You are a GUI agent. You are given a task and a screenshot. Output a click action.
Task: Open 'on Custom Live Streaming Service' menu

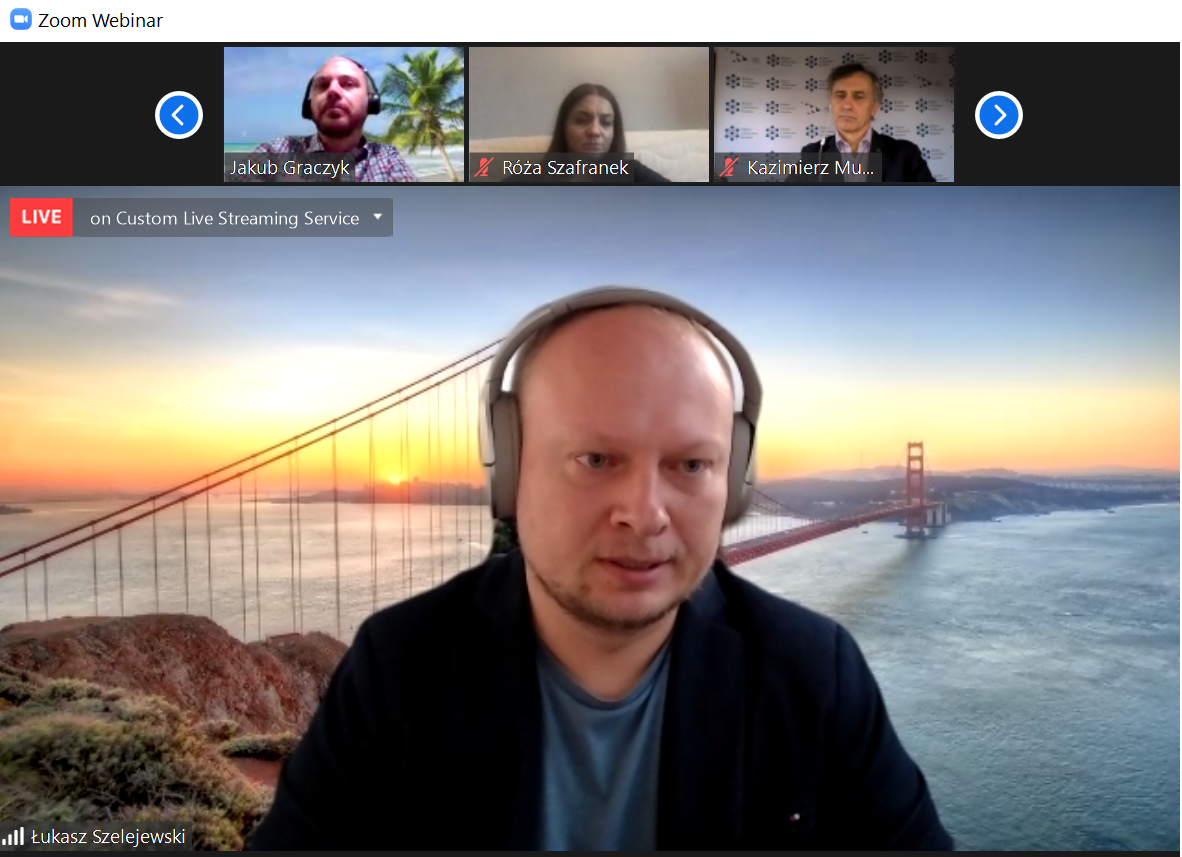224,218
